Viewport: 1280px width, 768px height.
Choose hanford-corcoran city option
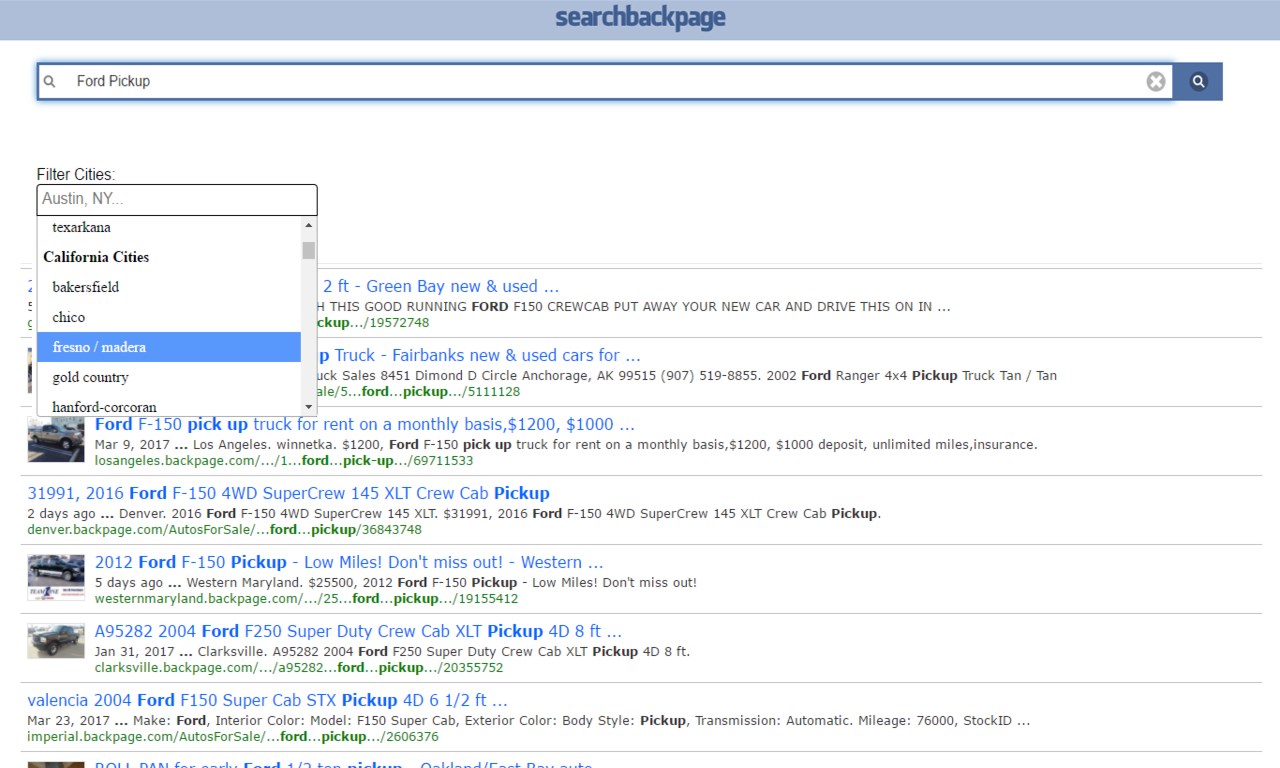169,405
